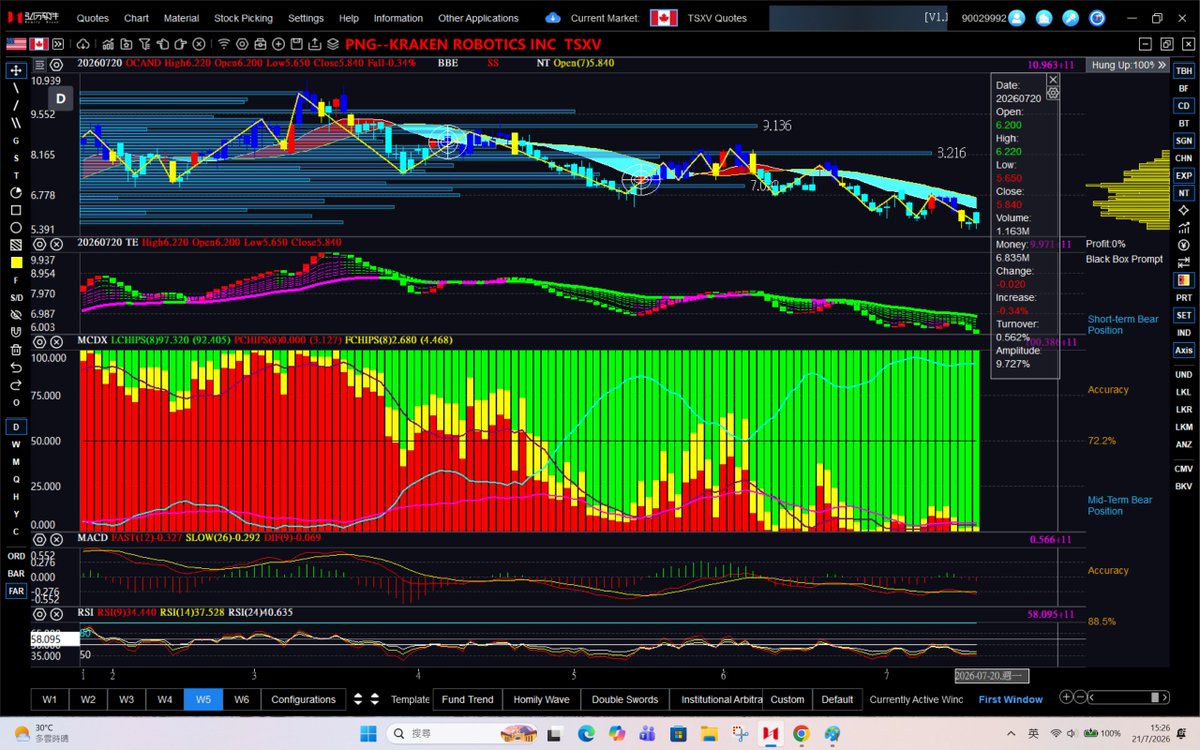Toggle the EXP button on right sidebar

pos(1183,176)
